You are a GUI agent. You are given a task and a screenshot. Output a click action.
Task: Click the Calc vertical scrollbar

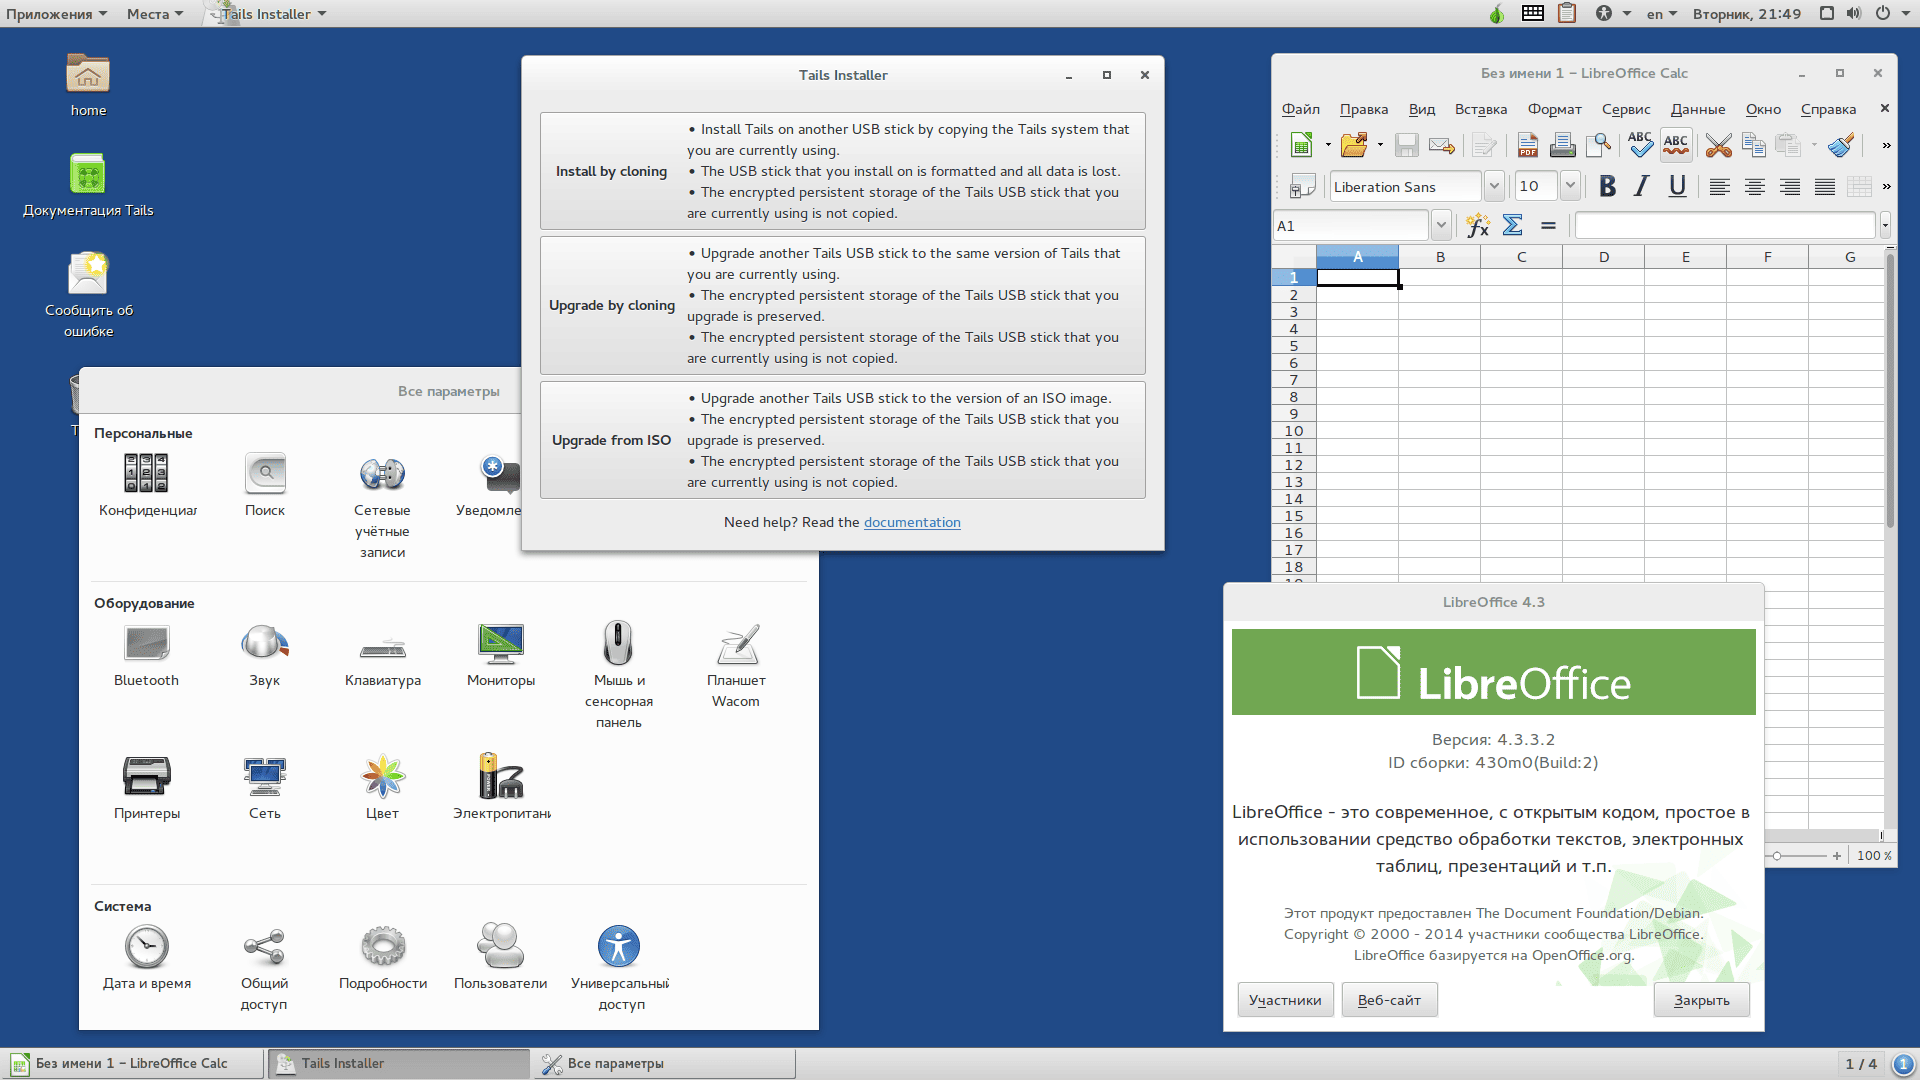click(1890, 390)
